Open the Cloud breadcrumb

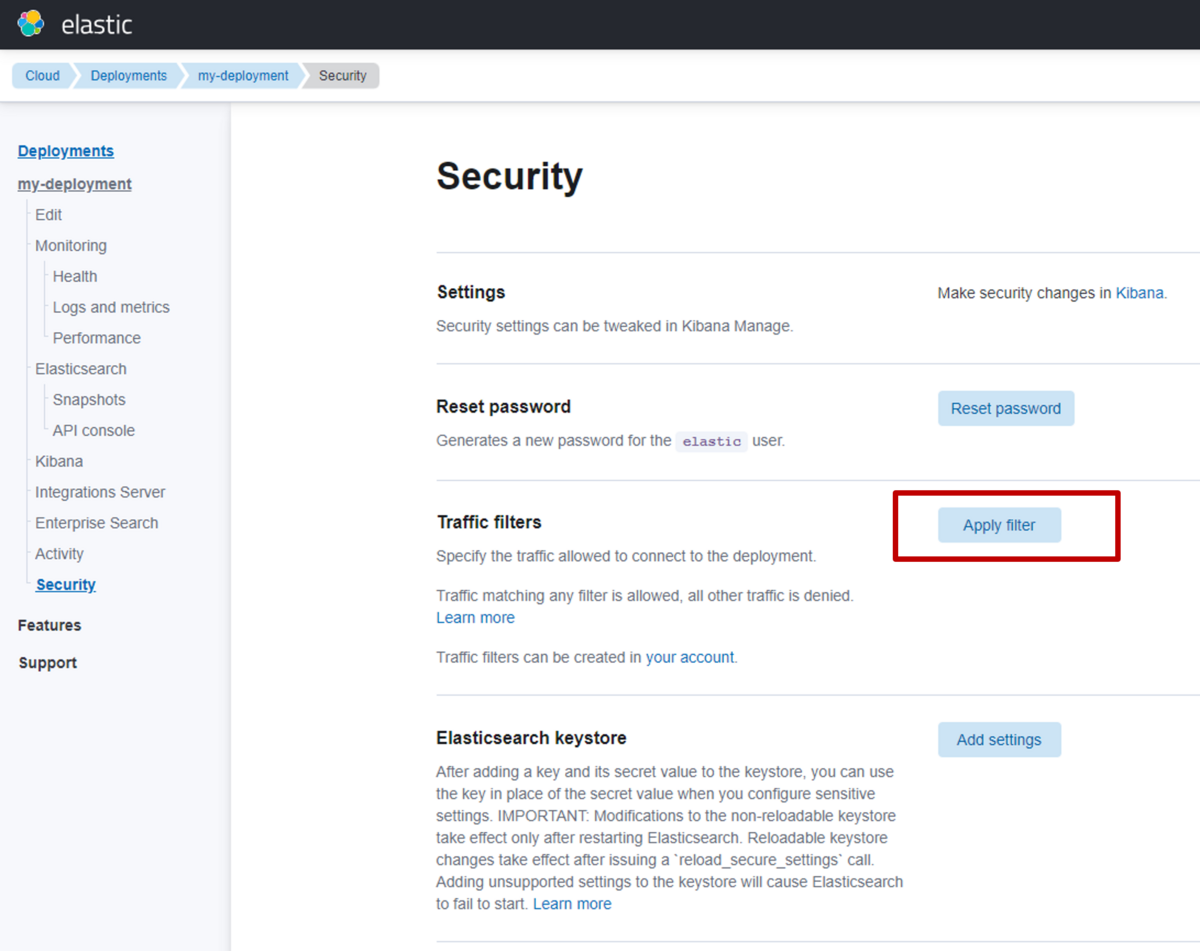[x=42, y=76]
